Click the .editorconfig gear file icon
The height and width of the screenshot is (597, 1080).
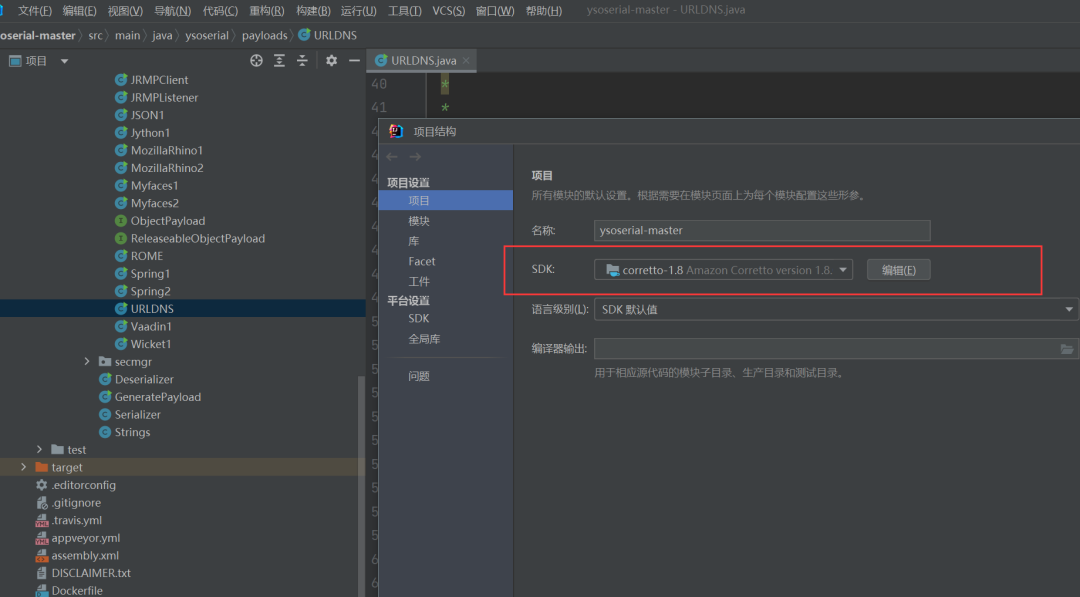pyautogui.click(x=42, y=485)
